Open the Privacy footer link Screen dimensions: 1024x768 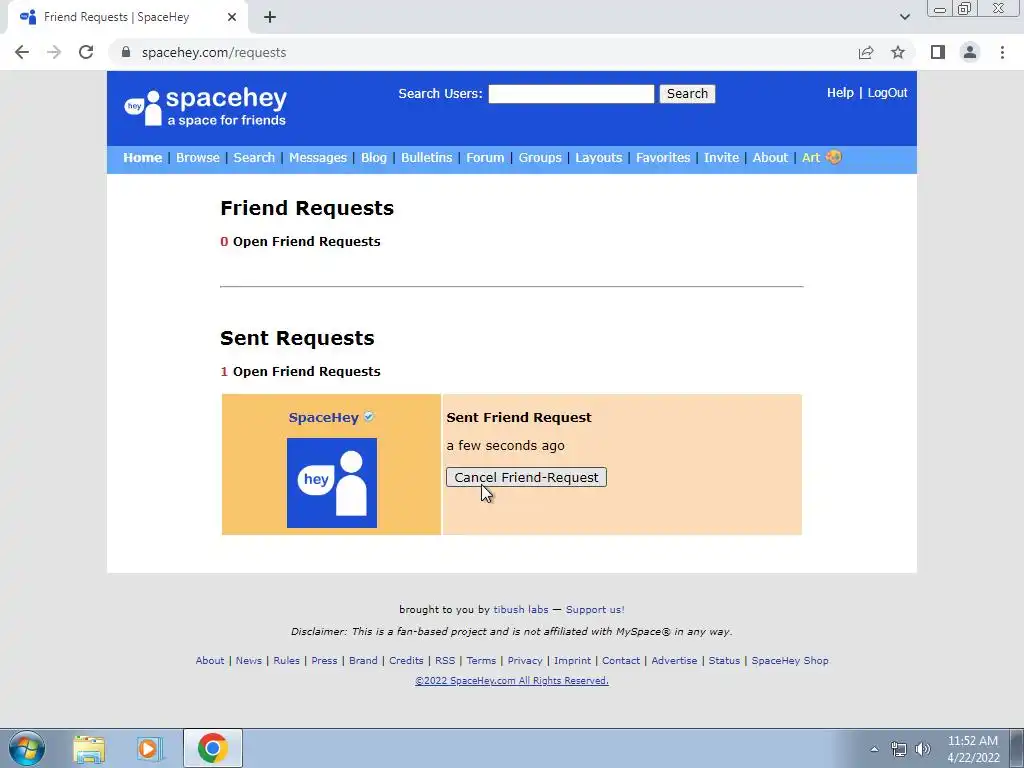(525, 660)
